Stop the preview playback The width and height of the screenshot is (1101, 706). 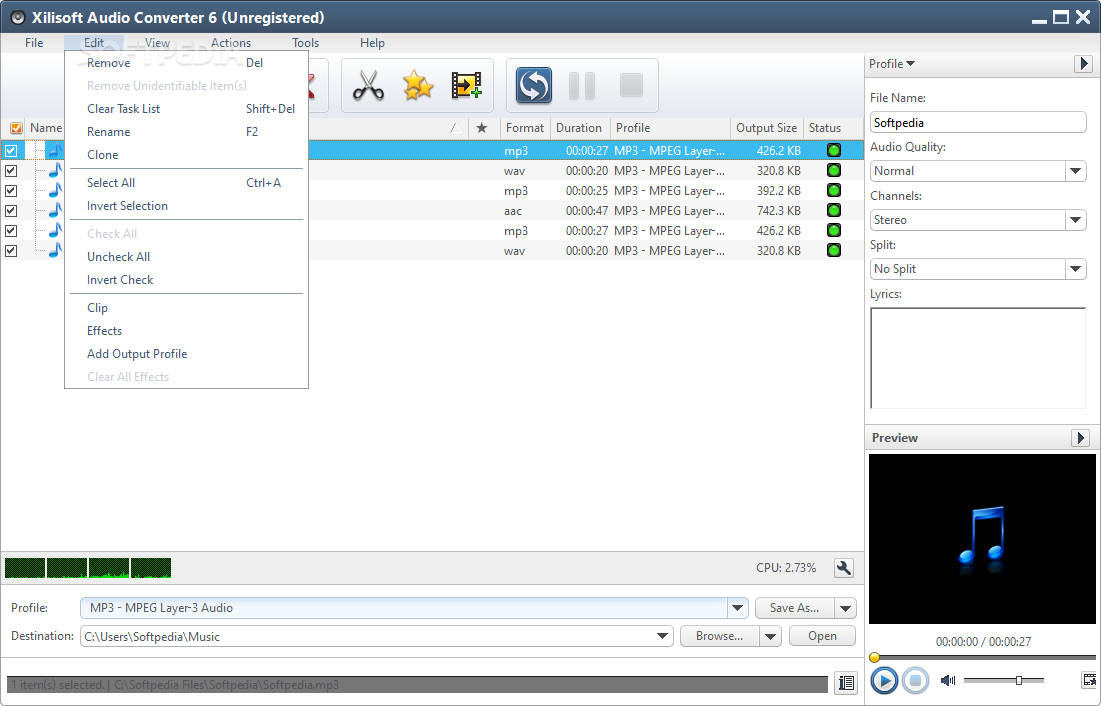916,680
